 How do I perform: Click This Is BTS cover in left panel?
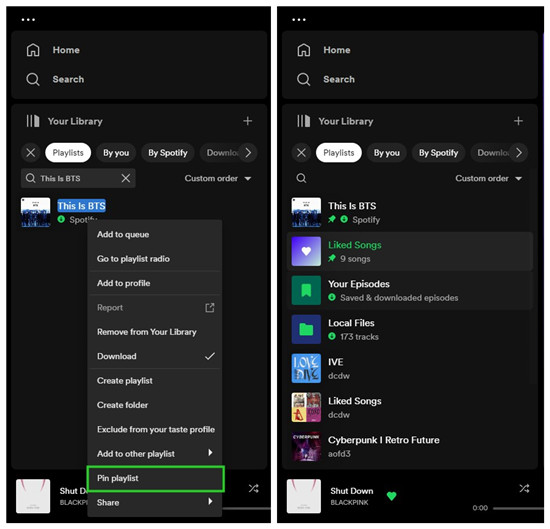[35, 212]
